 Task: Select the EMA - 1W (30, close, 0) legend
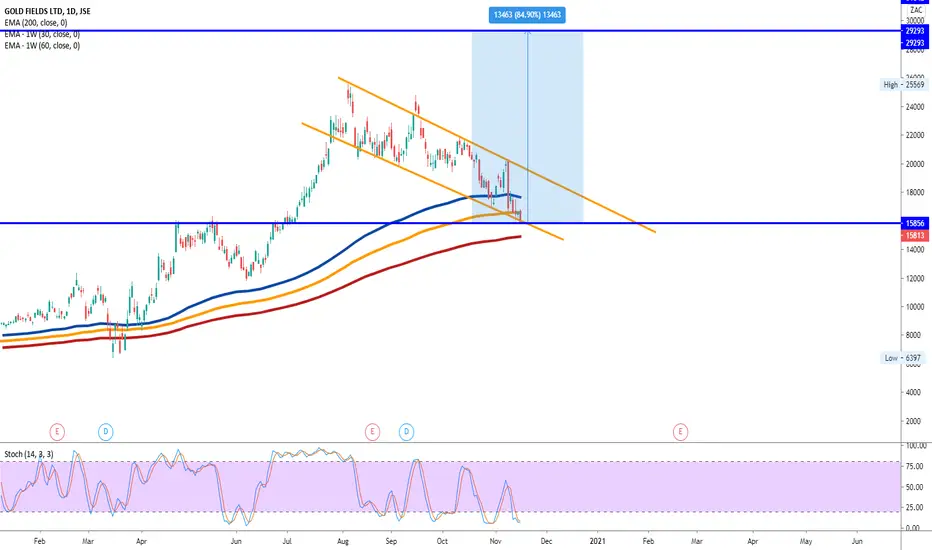tap(42, 34)
